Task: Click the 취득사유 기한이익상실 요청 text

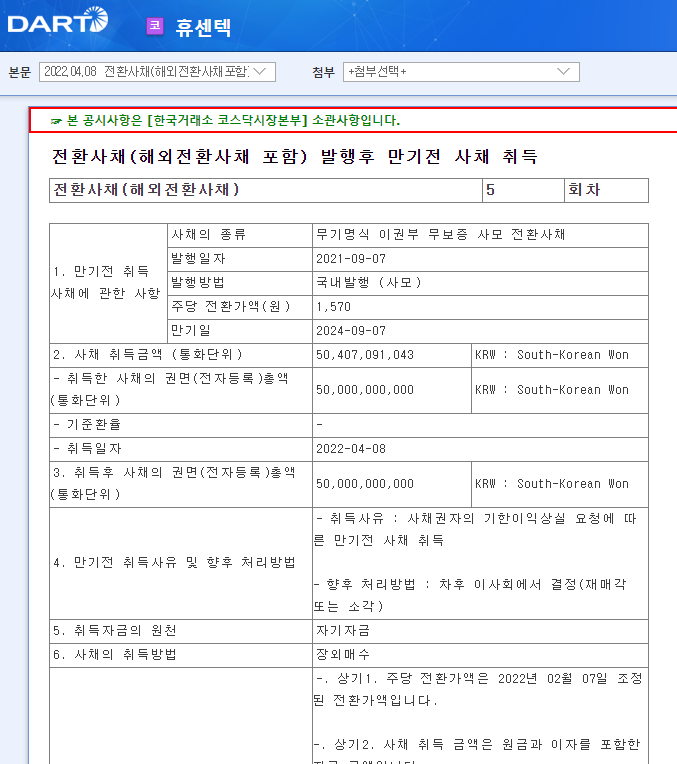Action: click(x=476, y=530)
